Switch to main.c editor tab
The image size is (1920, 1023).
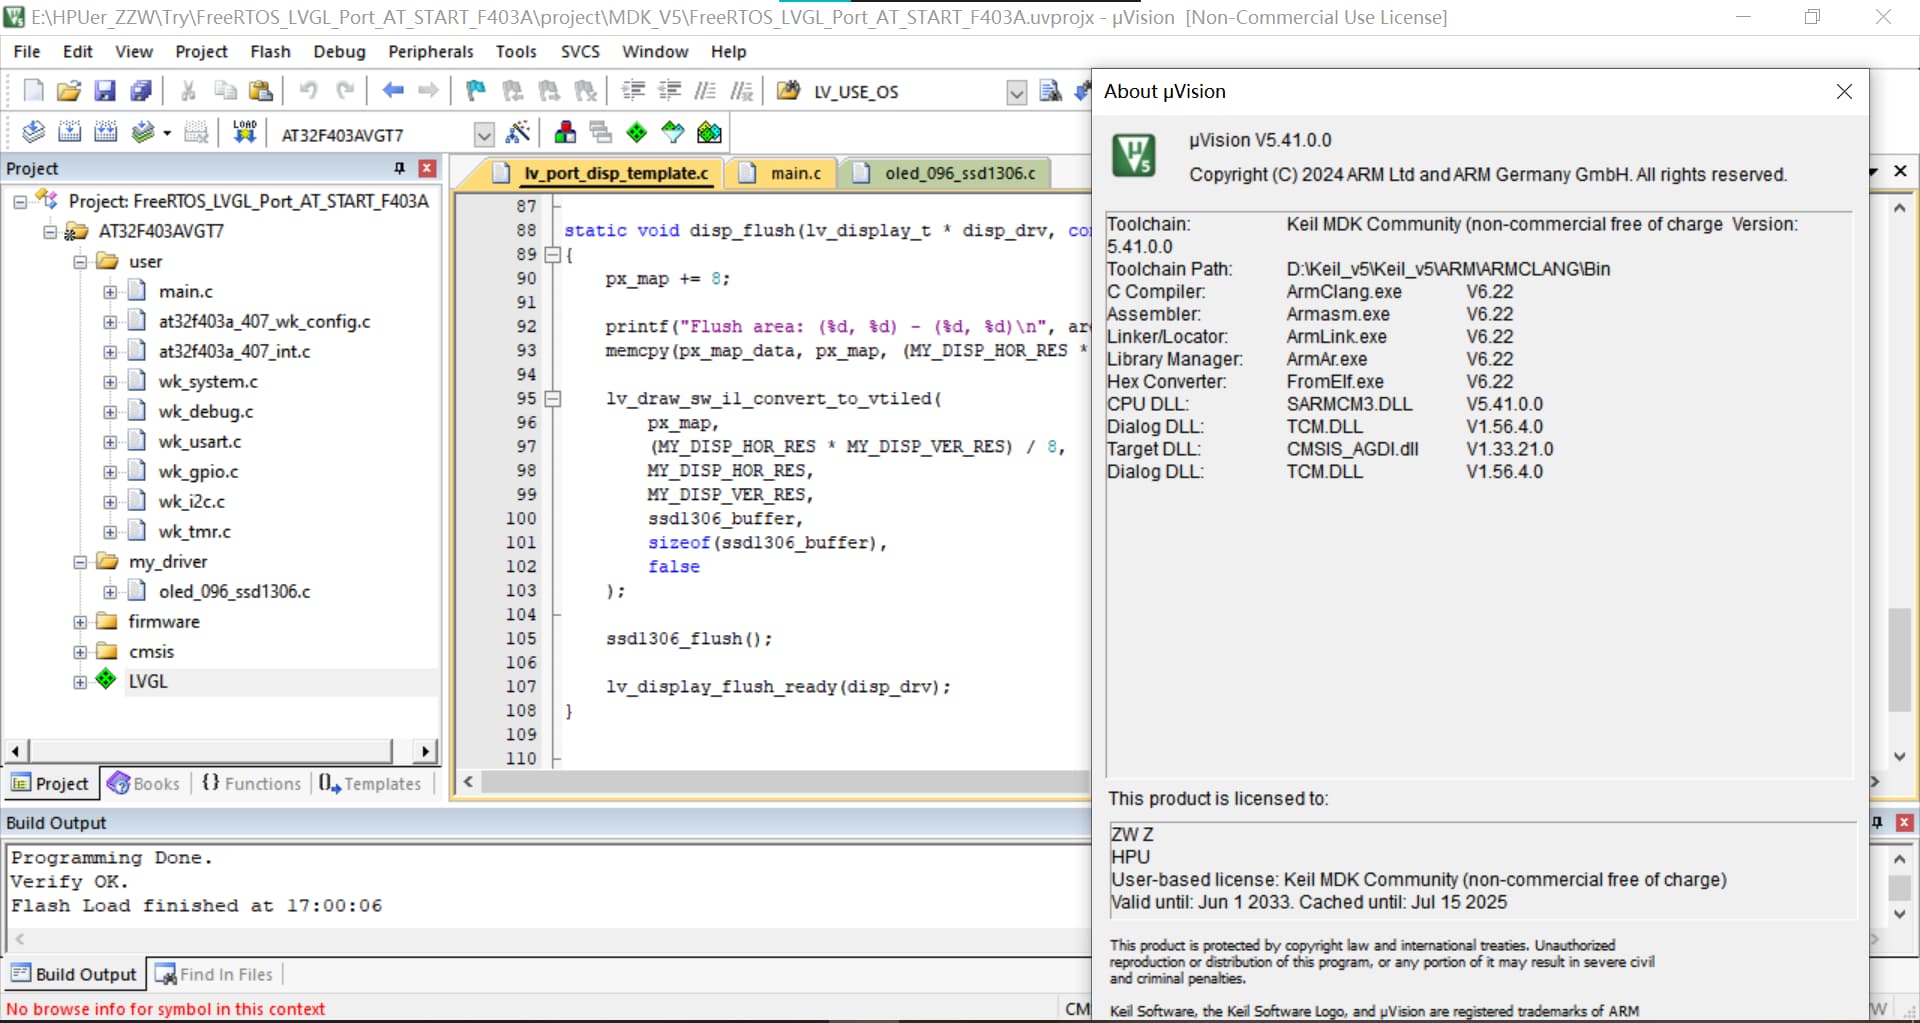pyautogui.click(x=781, y=173)
